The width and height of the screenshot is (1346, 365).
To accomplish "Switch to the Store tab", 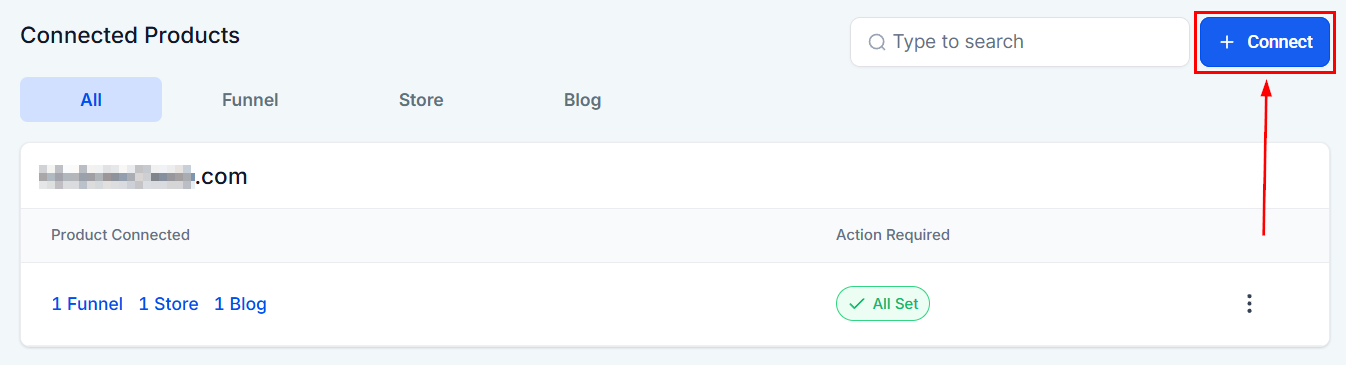I will 421,100.
